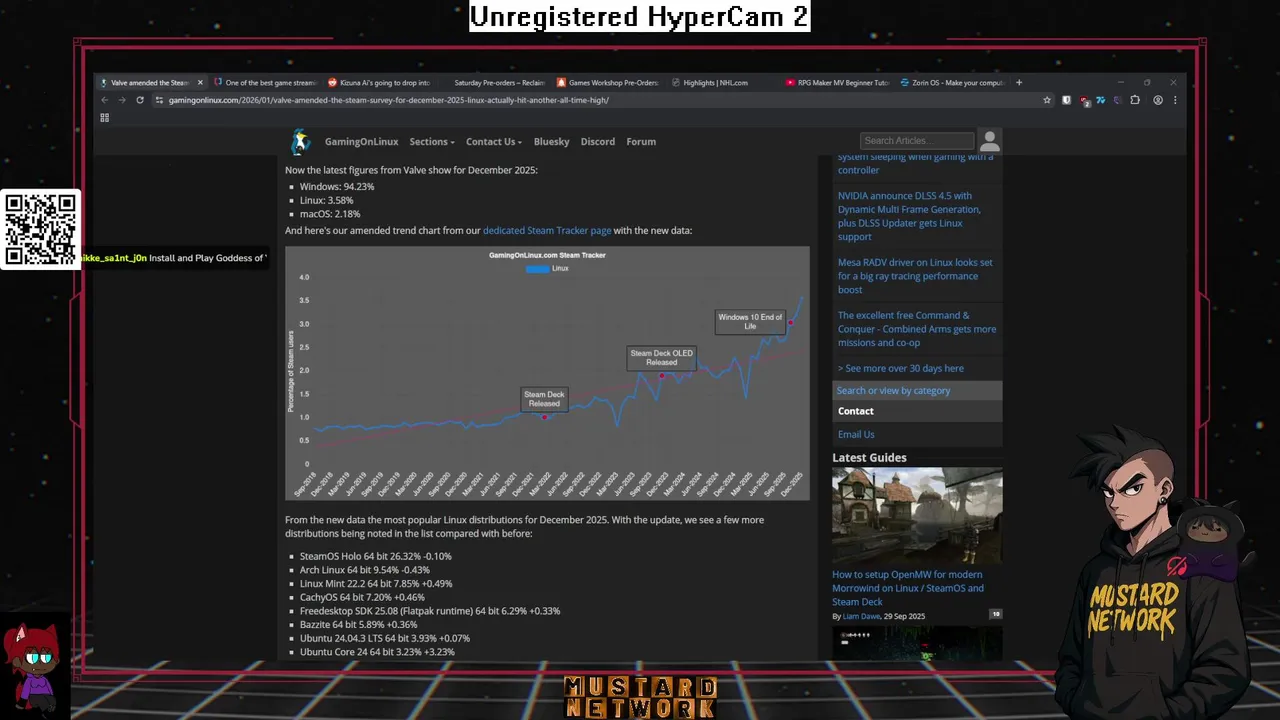1280x720 pixels.
Task: Click the GamingOnLinux site title link
Action: (361, 142)
